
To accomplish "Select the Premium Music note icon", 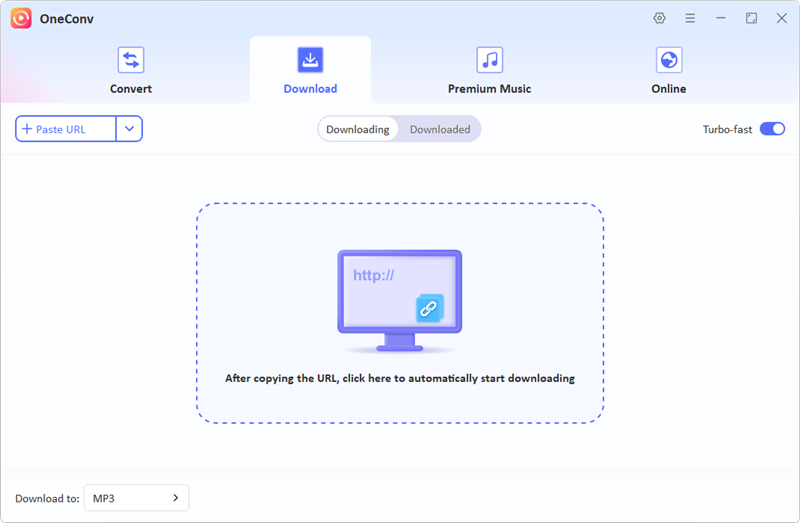I will [489, 60].
